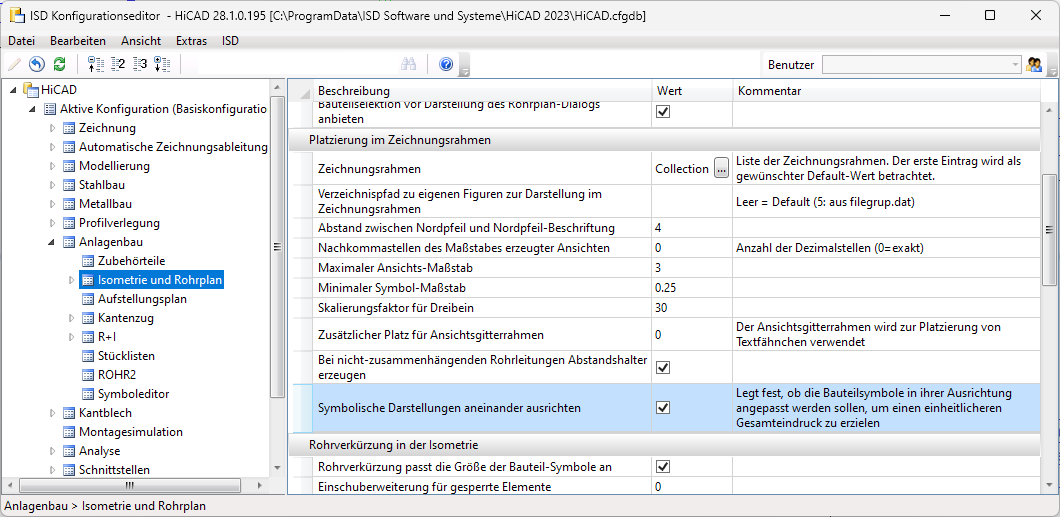
Task: Open help via blue question mark icon
Action: click(446, 65)
